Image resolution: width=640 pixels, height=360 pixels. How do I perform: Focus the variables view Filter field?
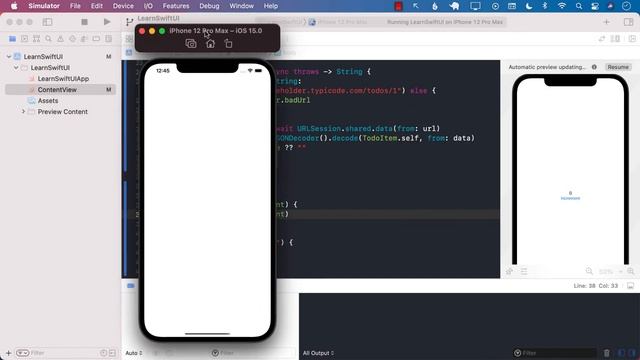click(x=253, y=353)
